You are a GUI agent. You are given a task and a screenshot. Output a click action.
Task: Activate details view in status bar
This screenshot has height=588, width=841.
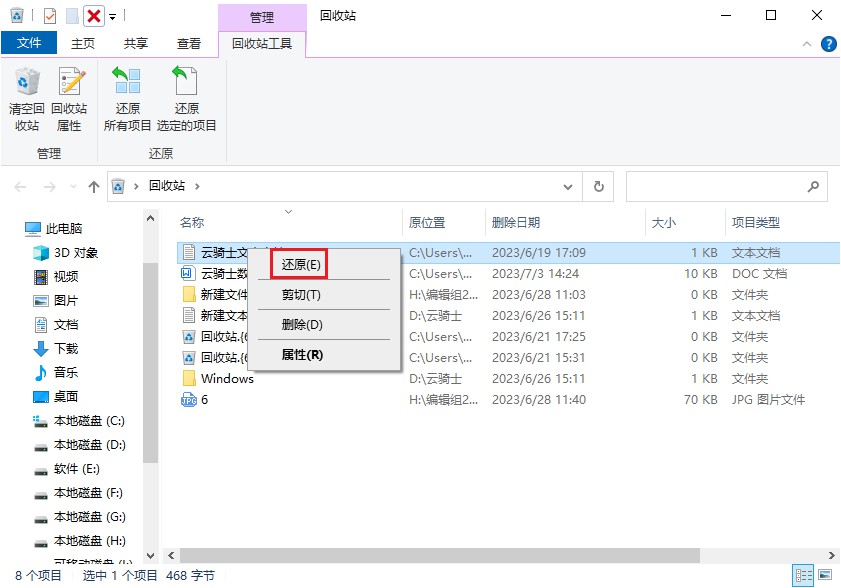(x=804, y=575)
